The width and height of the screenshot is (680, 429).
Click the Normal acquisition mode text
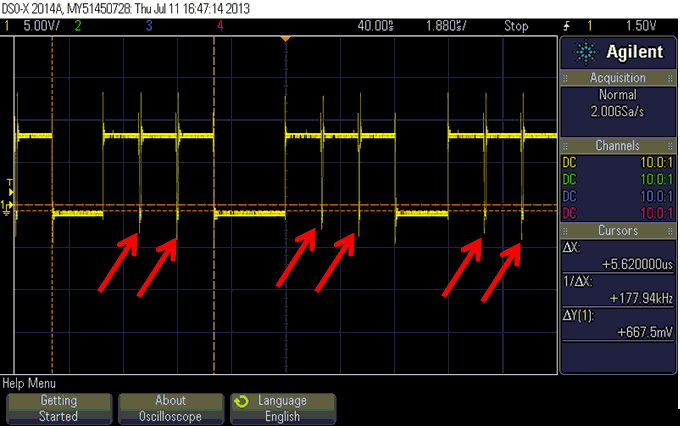coord(618,95)
